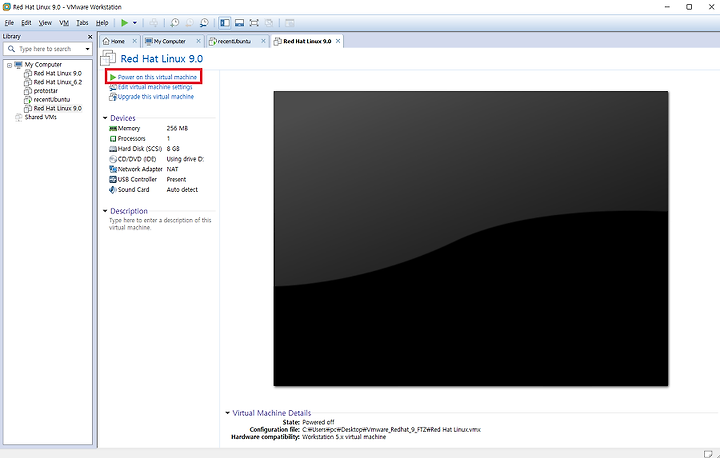
Task: Click Power on this virtual machine link
Action: [157, 77]
